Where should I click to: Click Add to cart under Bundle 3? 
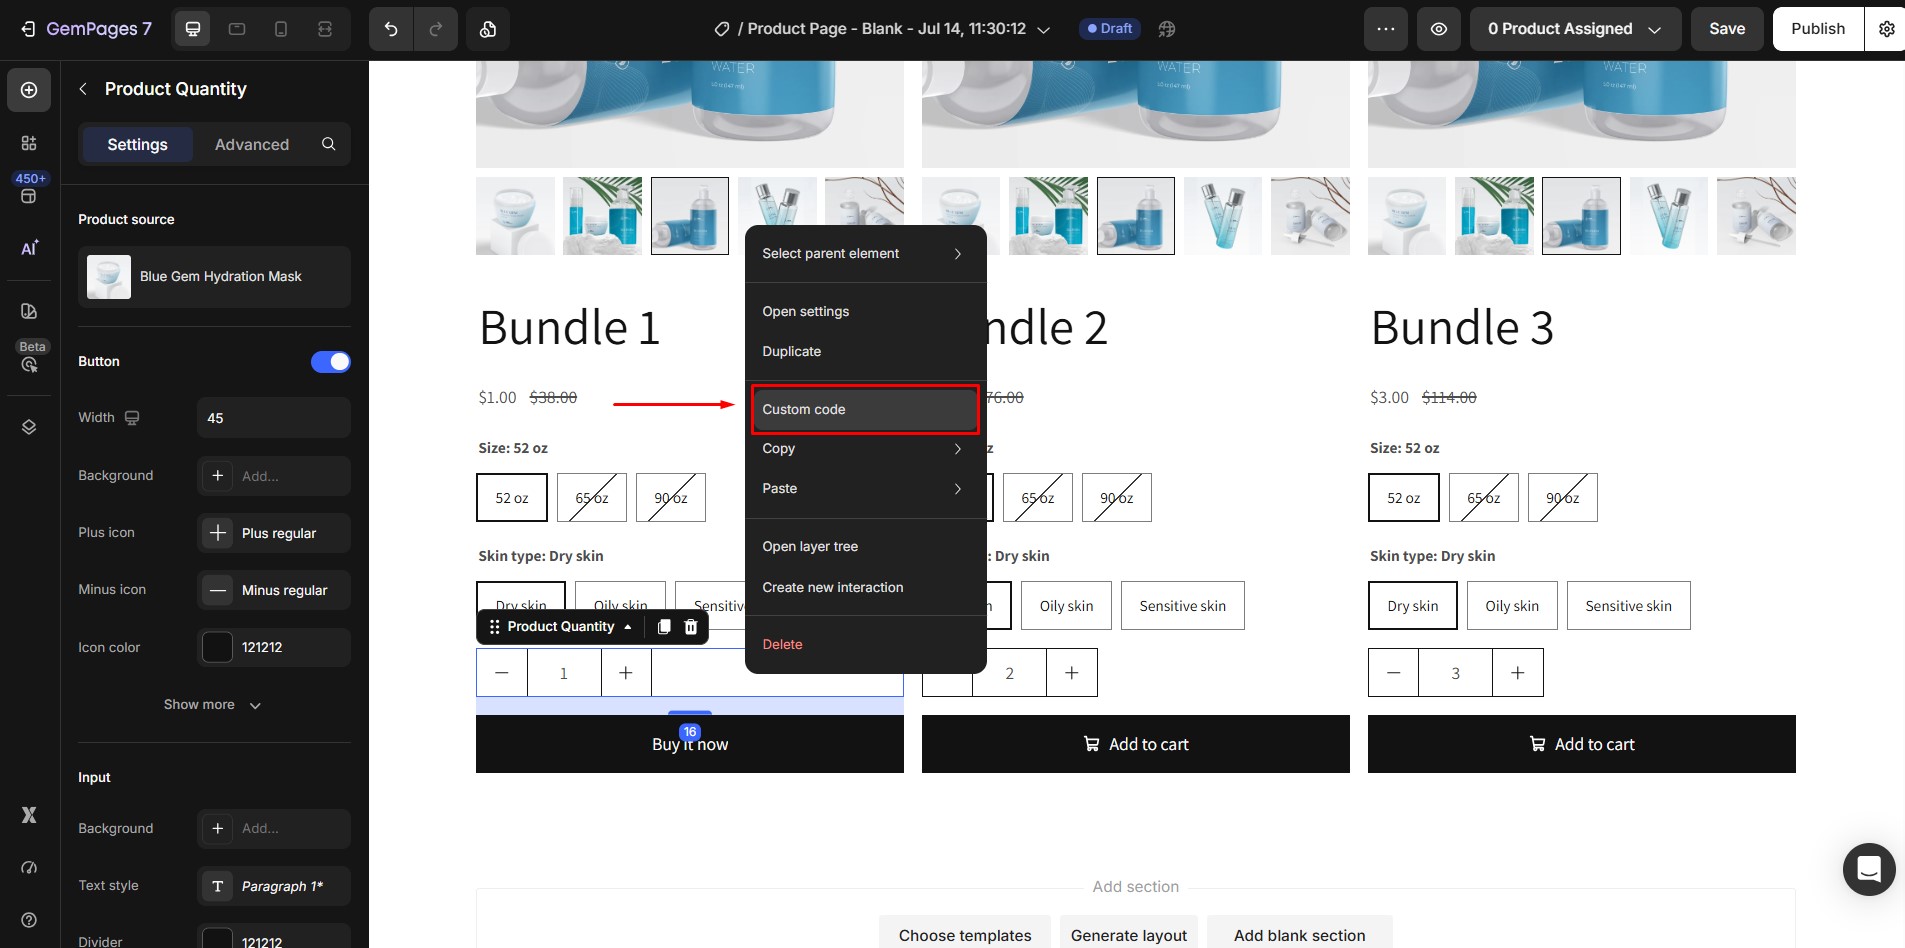[1581, 744]
